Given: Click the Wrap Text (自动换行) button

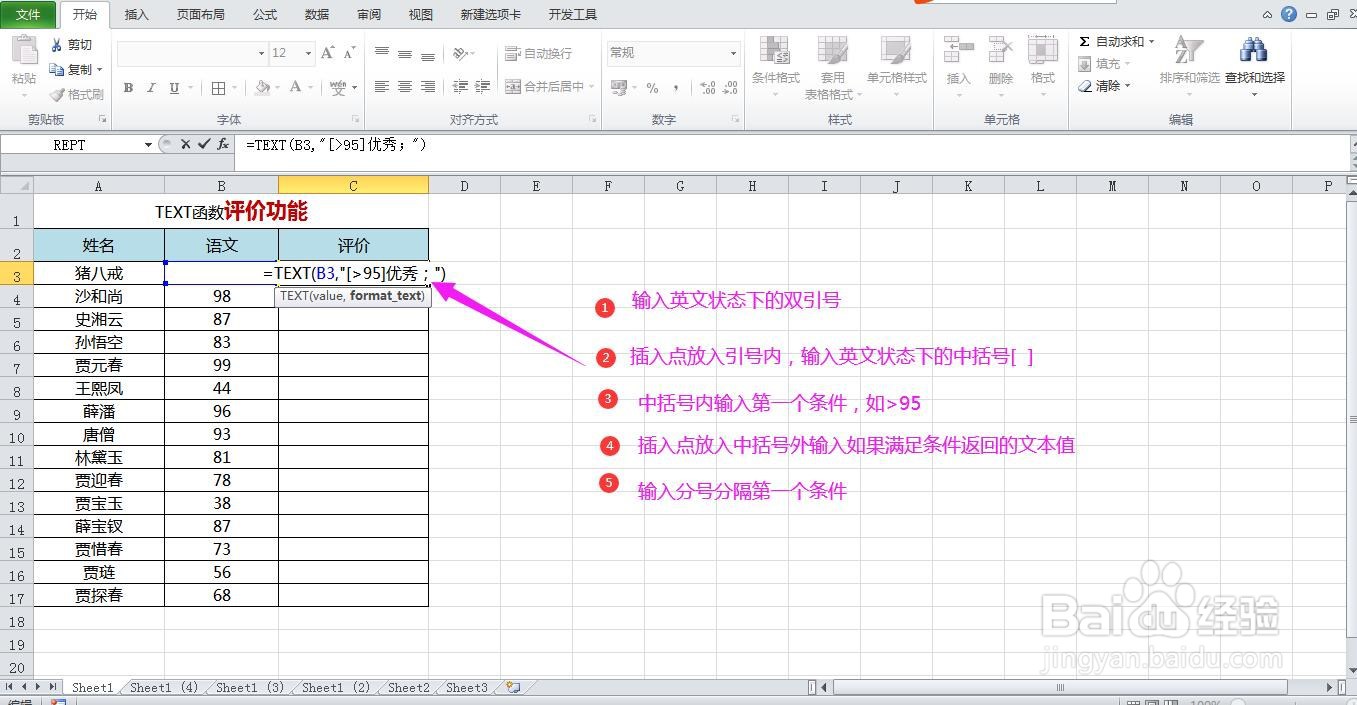Looking at the screenshot, I should 539,53.
